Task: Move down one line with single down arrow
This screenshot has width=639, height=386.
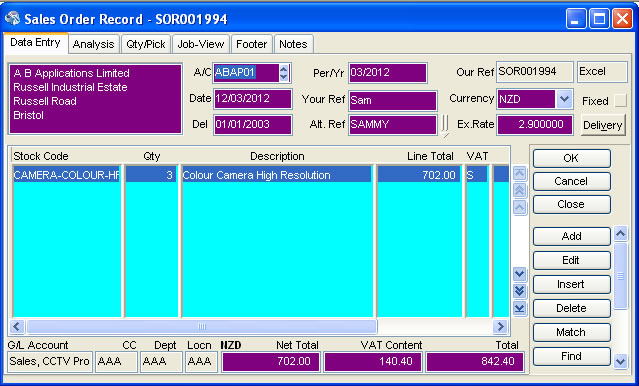Action: click(x=519, y=274)
